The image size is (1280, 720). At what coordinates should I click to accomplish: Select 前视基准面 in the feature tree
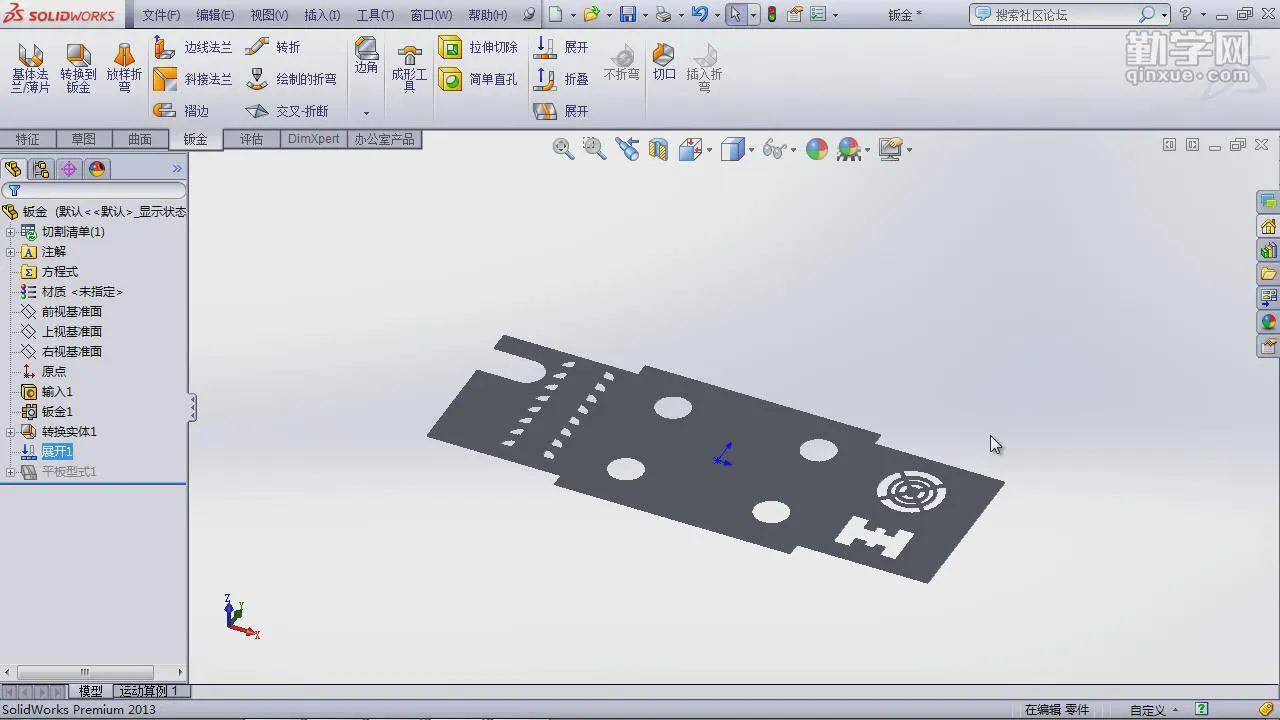[x=72, y=312]
